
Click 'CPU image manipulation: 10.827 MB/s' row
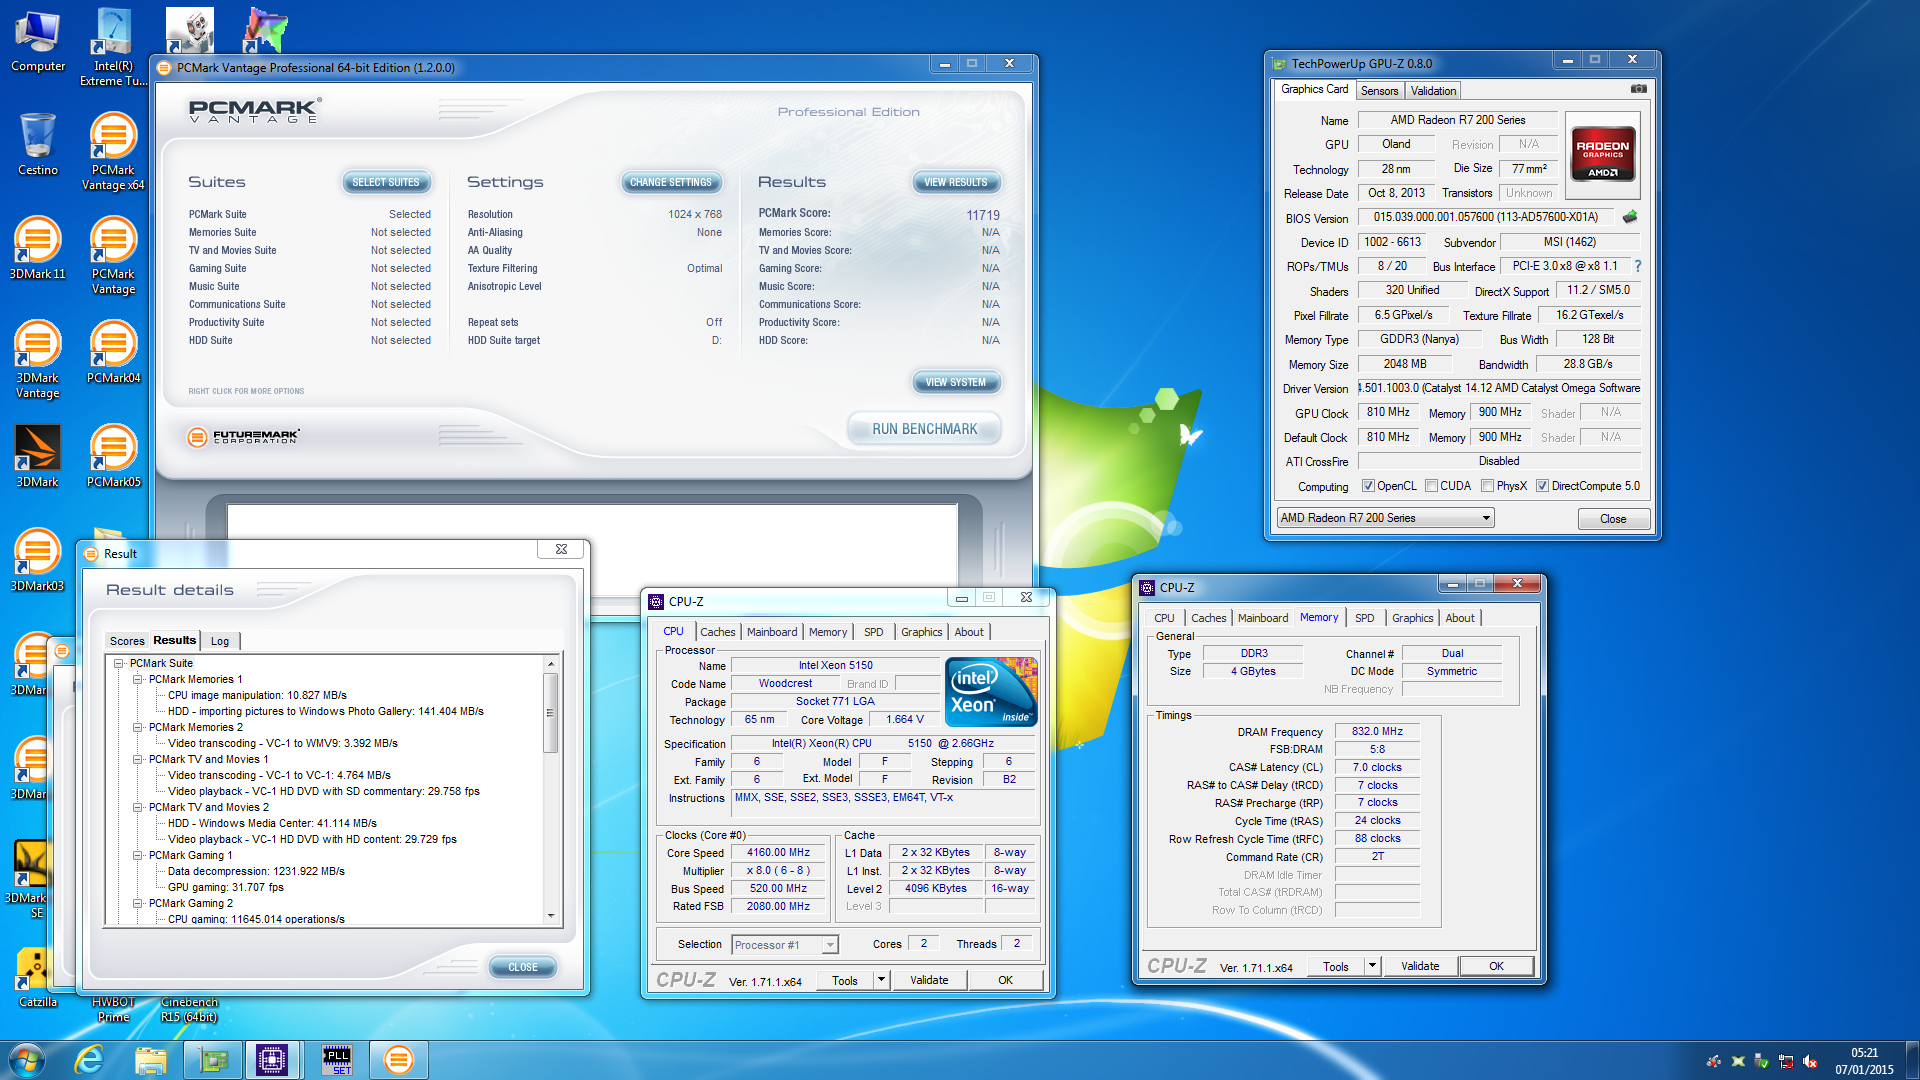(257, 695)
